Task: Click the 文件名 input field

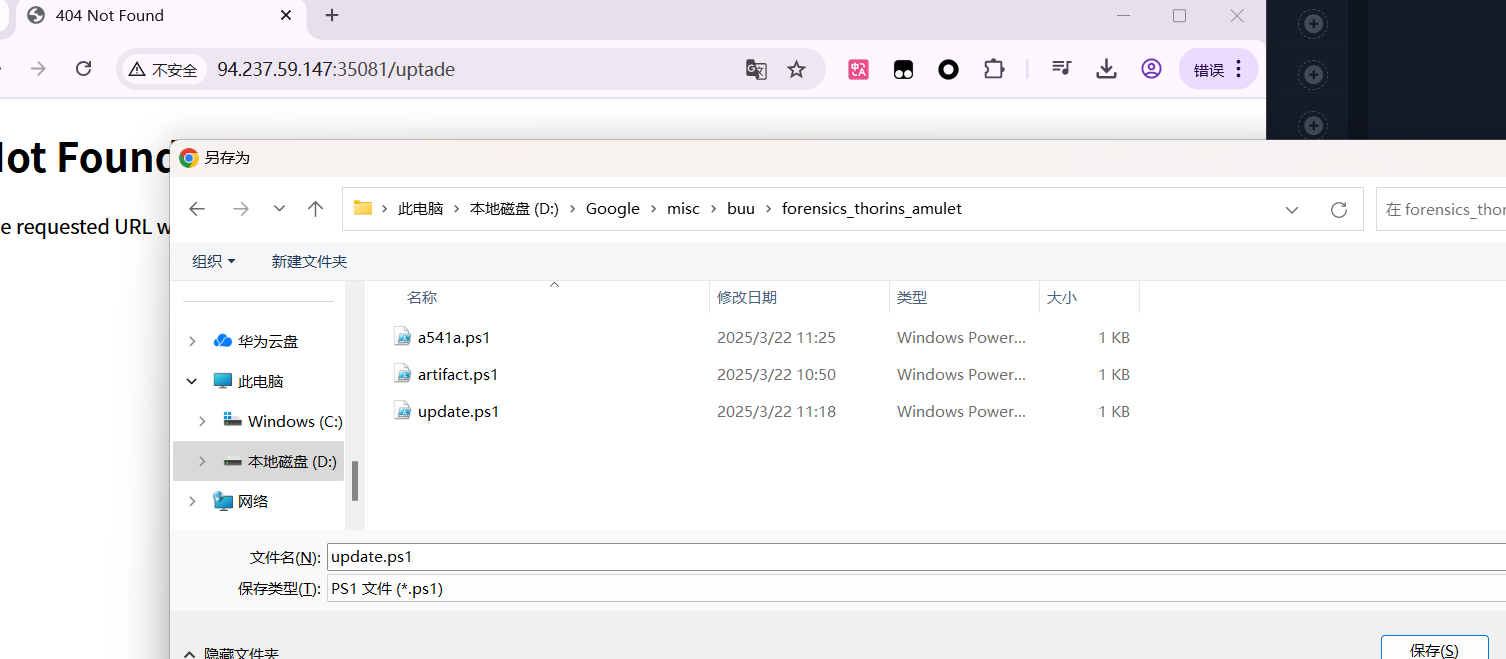Action: coord(916,557)
